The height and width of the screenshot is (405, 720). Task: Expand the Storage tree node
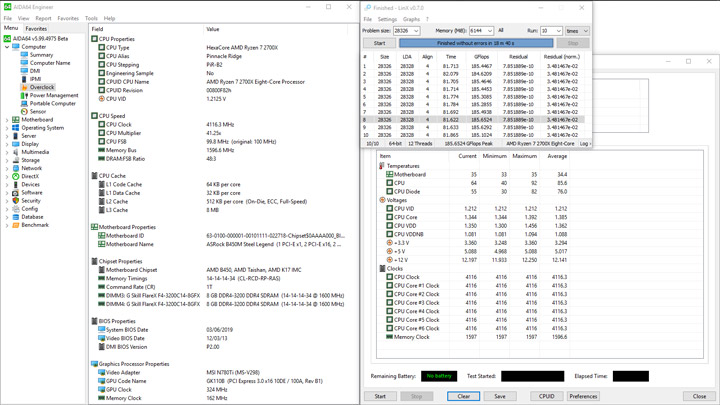7,160
